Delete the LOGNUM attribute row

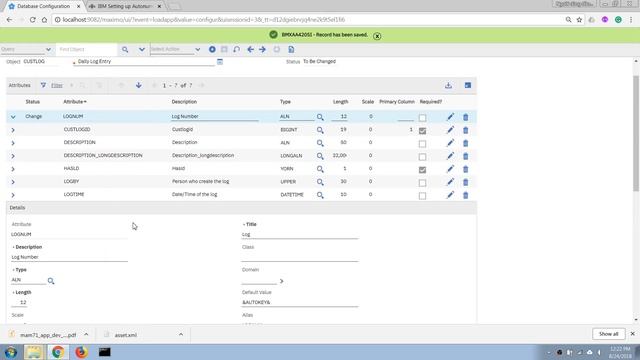pos(466,117)
